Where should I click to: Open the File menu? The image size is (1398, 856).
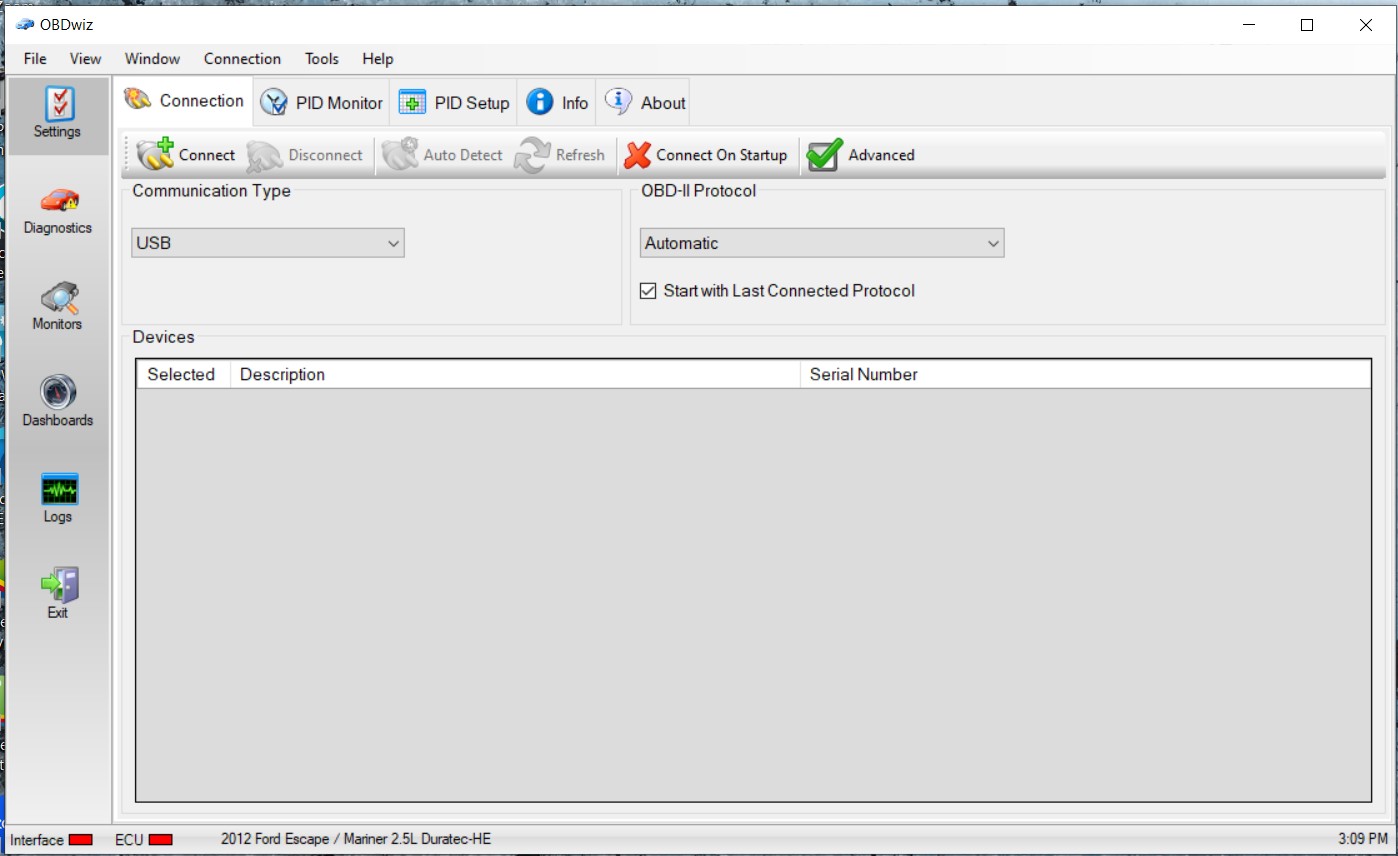point(35,59)
